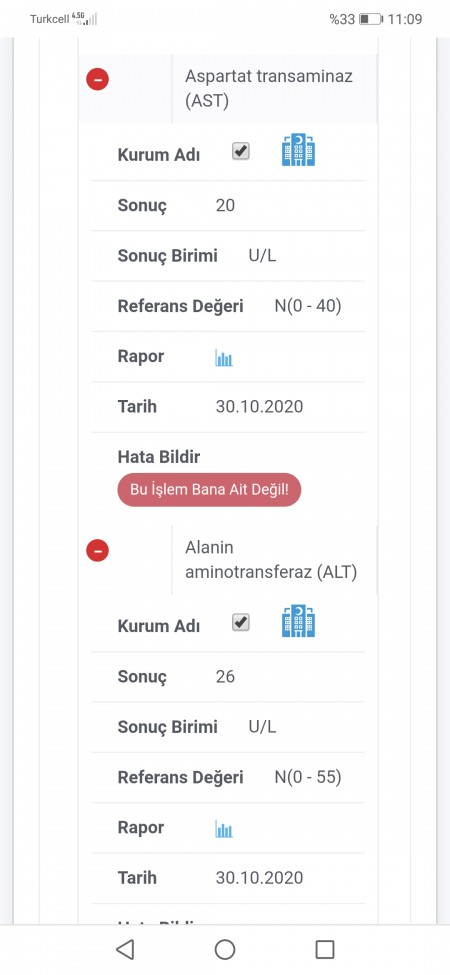Image resolution: width=450 pixels, height=975 pixels.
Task: Toggle Kurum Adı checkbox under ALT
Action: (x=241, y=622)
